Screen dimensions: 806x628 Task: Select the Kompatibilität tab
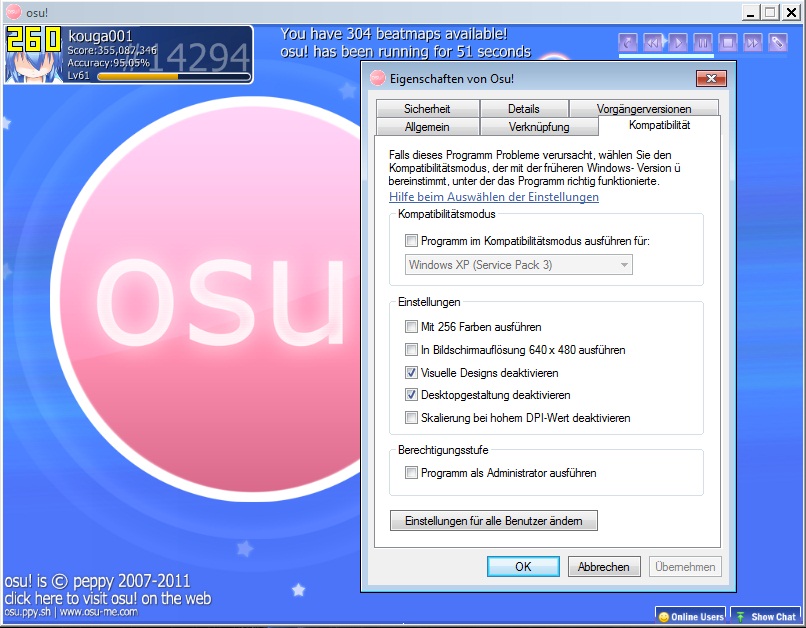pos(660,125)
